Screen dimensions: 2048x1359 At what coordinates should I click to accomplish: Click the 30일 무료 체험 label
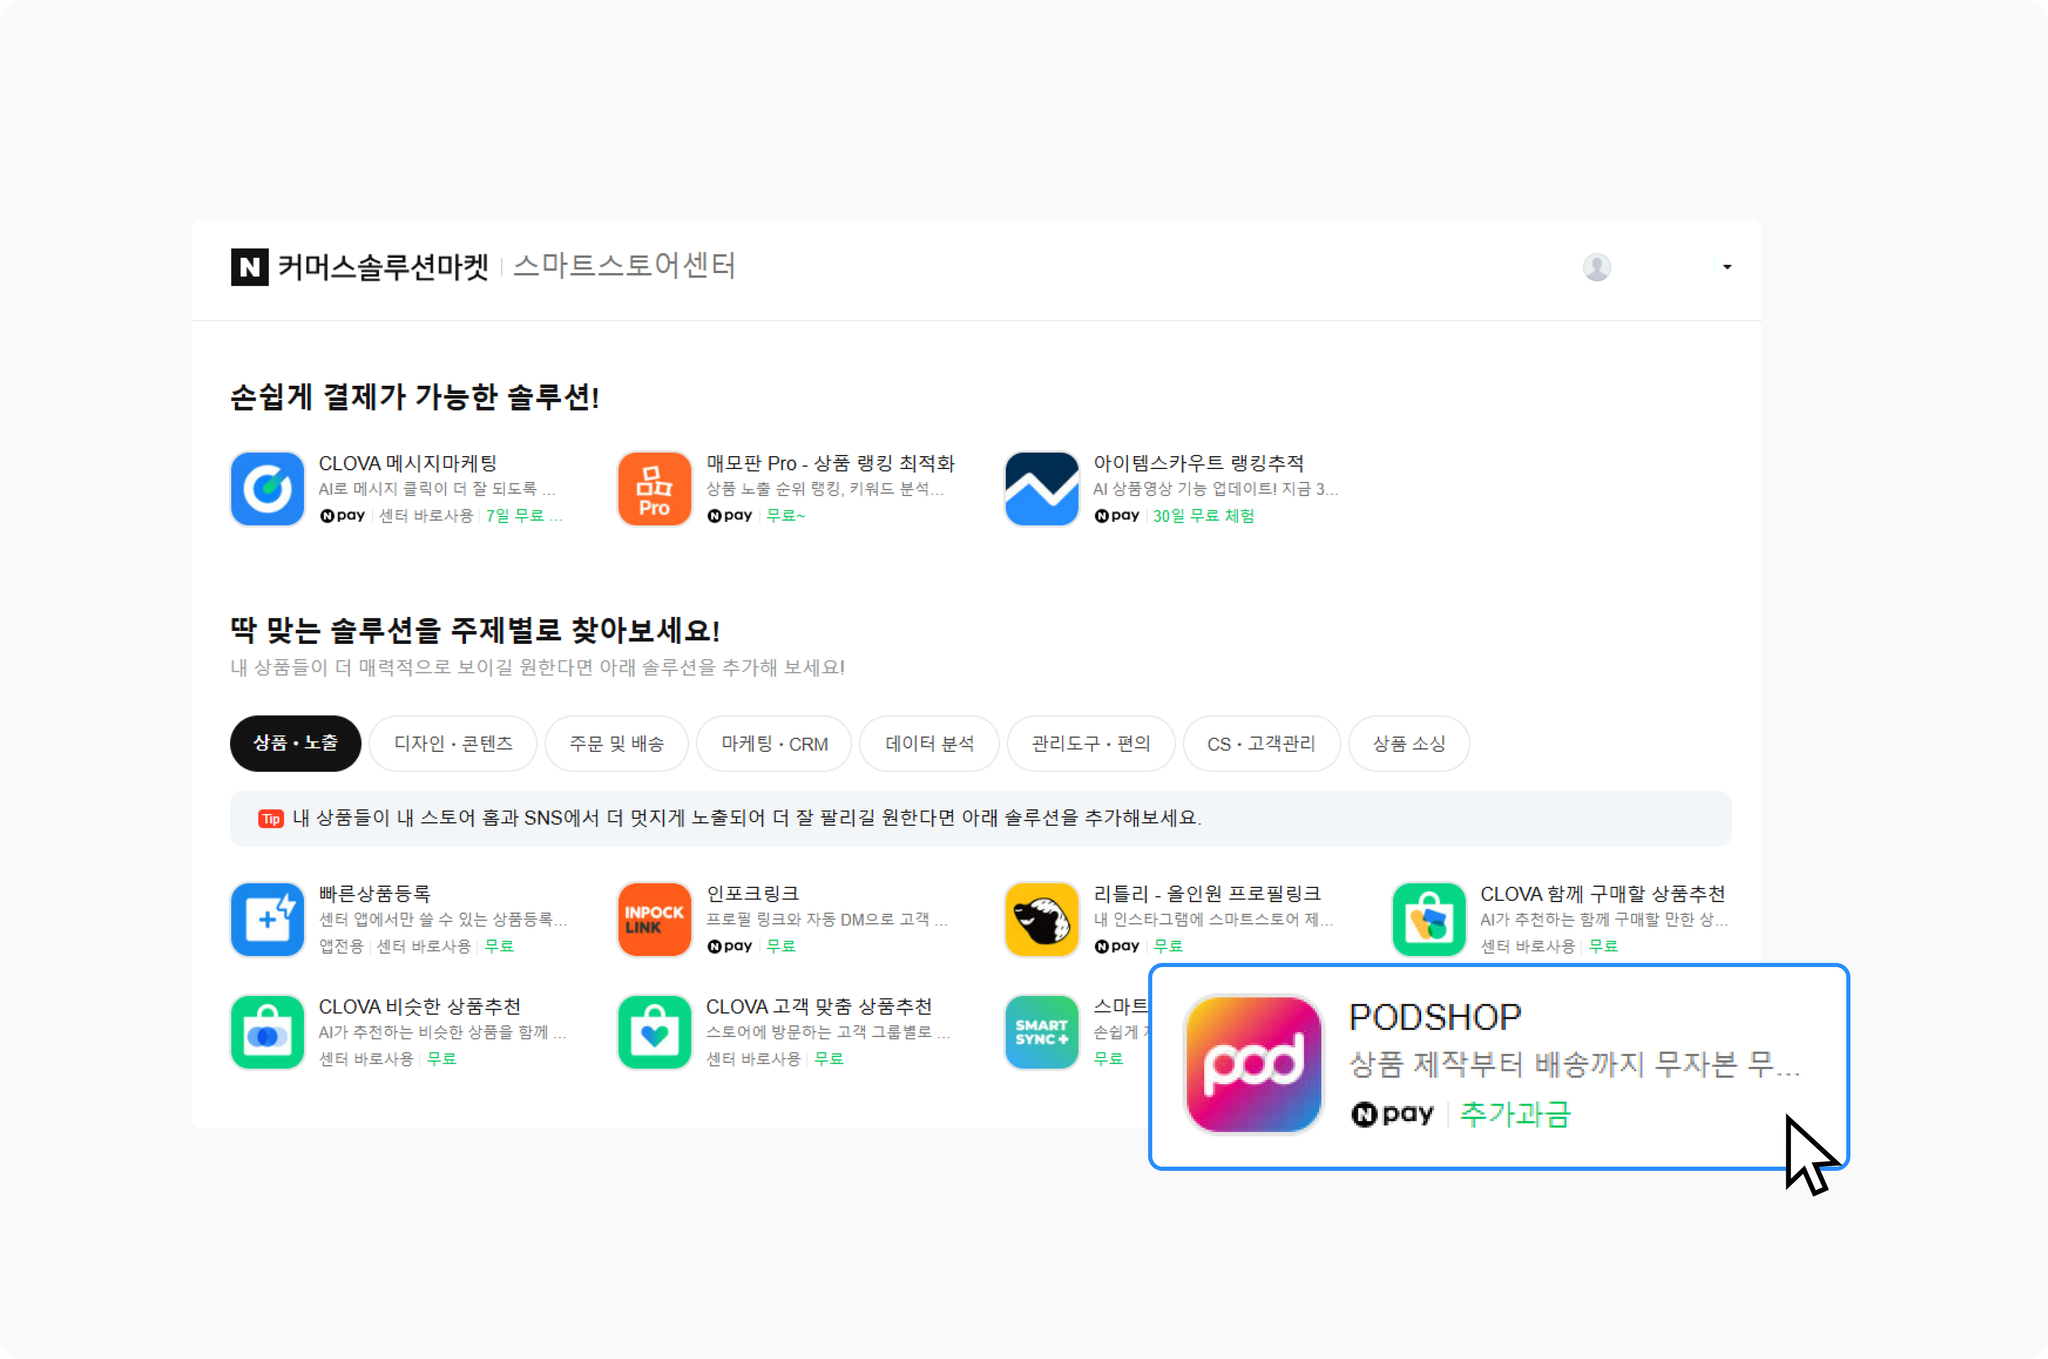tap(1203, 516)
